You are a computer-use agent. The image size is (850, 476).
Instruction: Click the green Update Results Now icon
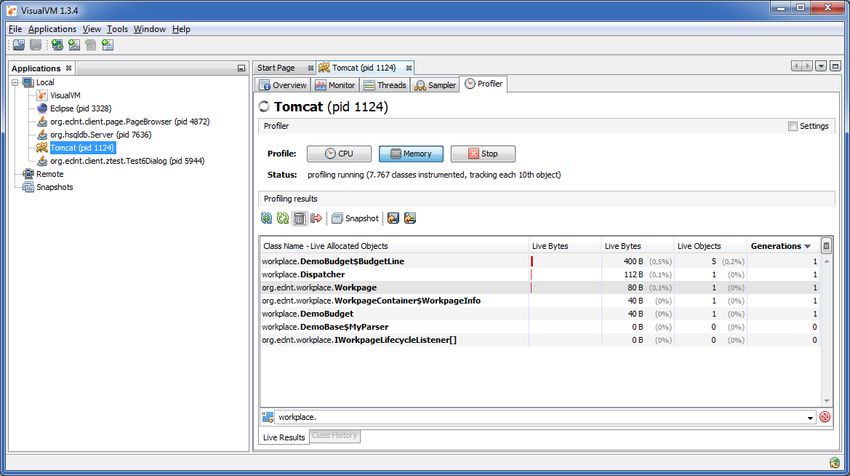click(282, 218)
